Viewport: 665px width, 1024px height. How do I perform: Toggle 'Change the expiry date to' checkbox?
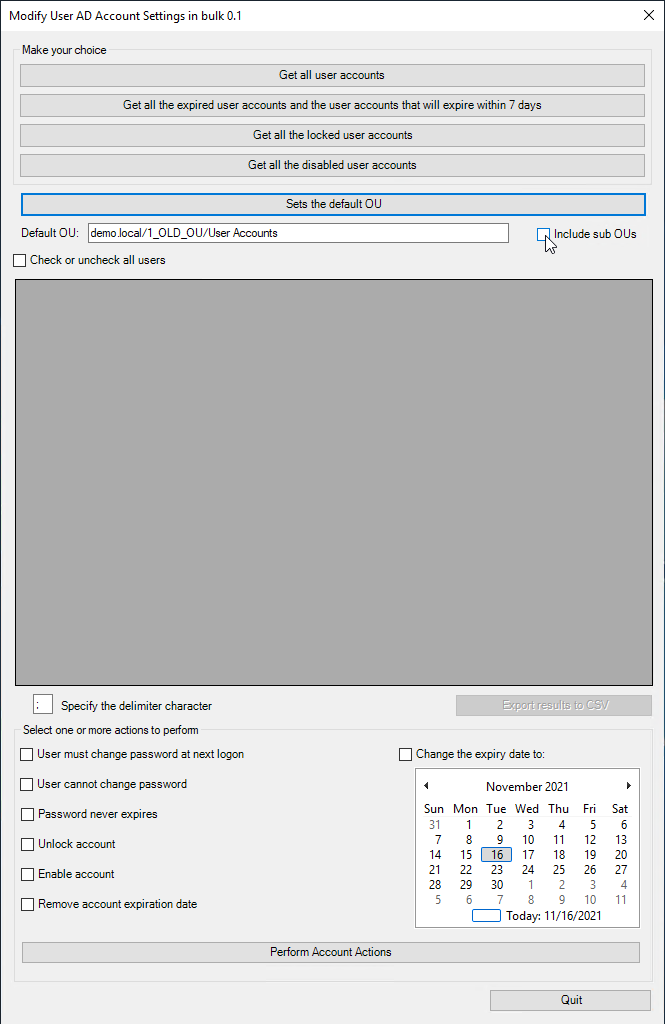coord(405,754)
